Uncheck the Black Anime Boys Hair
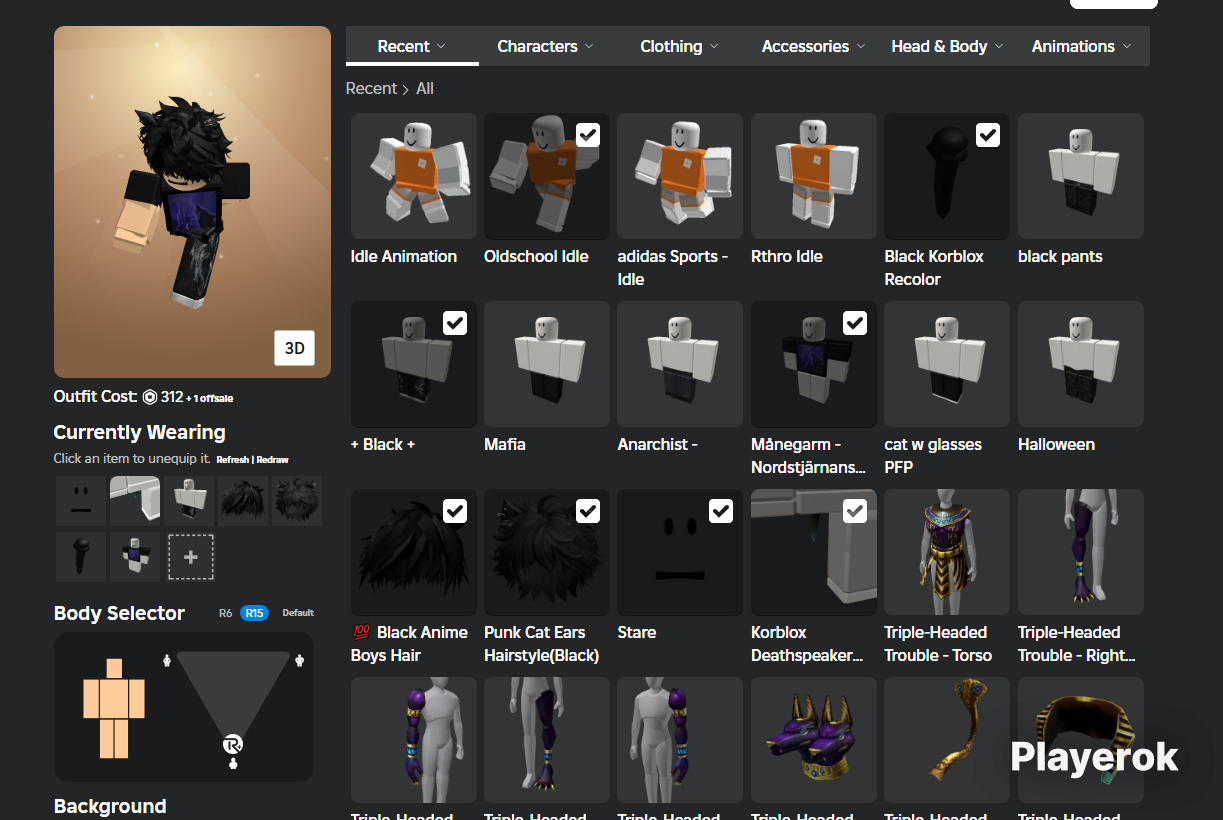Viewport: 1223px width, 820px height. [455, 511]
